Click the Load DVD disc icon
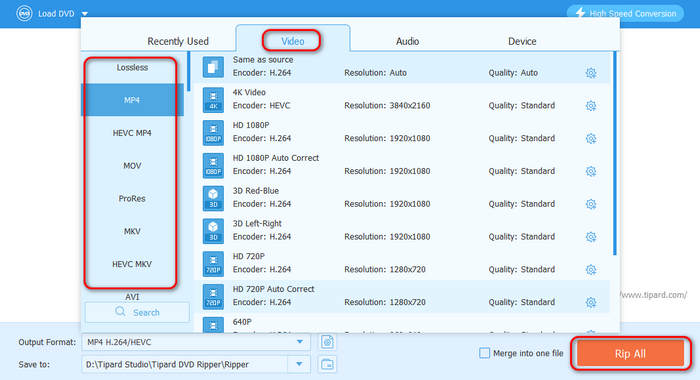This screenshot has width=700, height=380. (24, 13)
